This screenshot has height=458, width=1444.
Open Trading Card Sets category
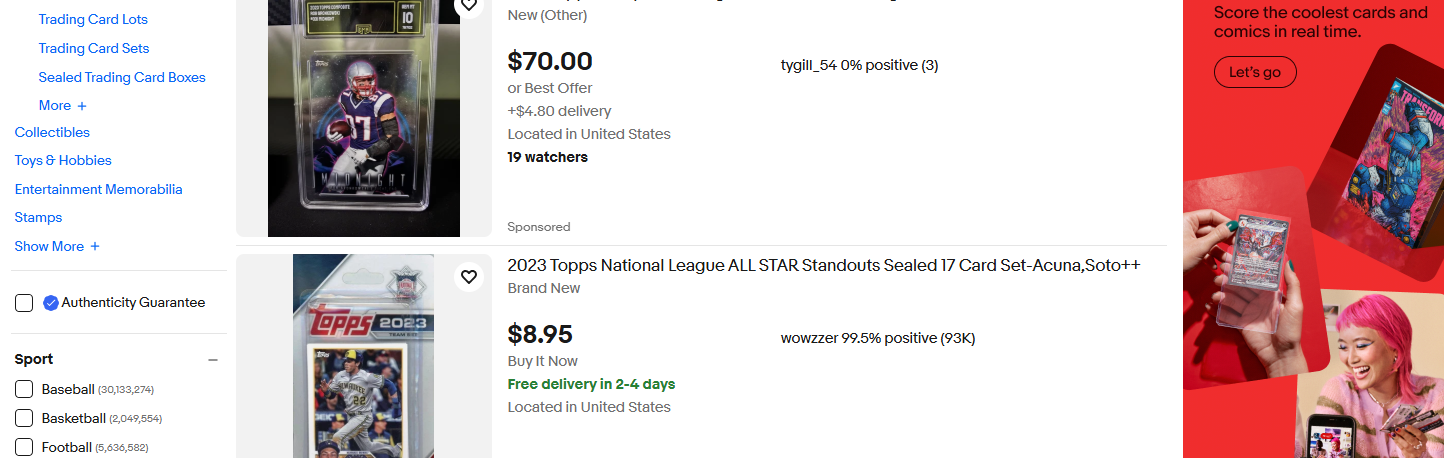[94, 48]
